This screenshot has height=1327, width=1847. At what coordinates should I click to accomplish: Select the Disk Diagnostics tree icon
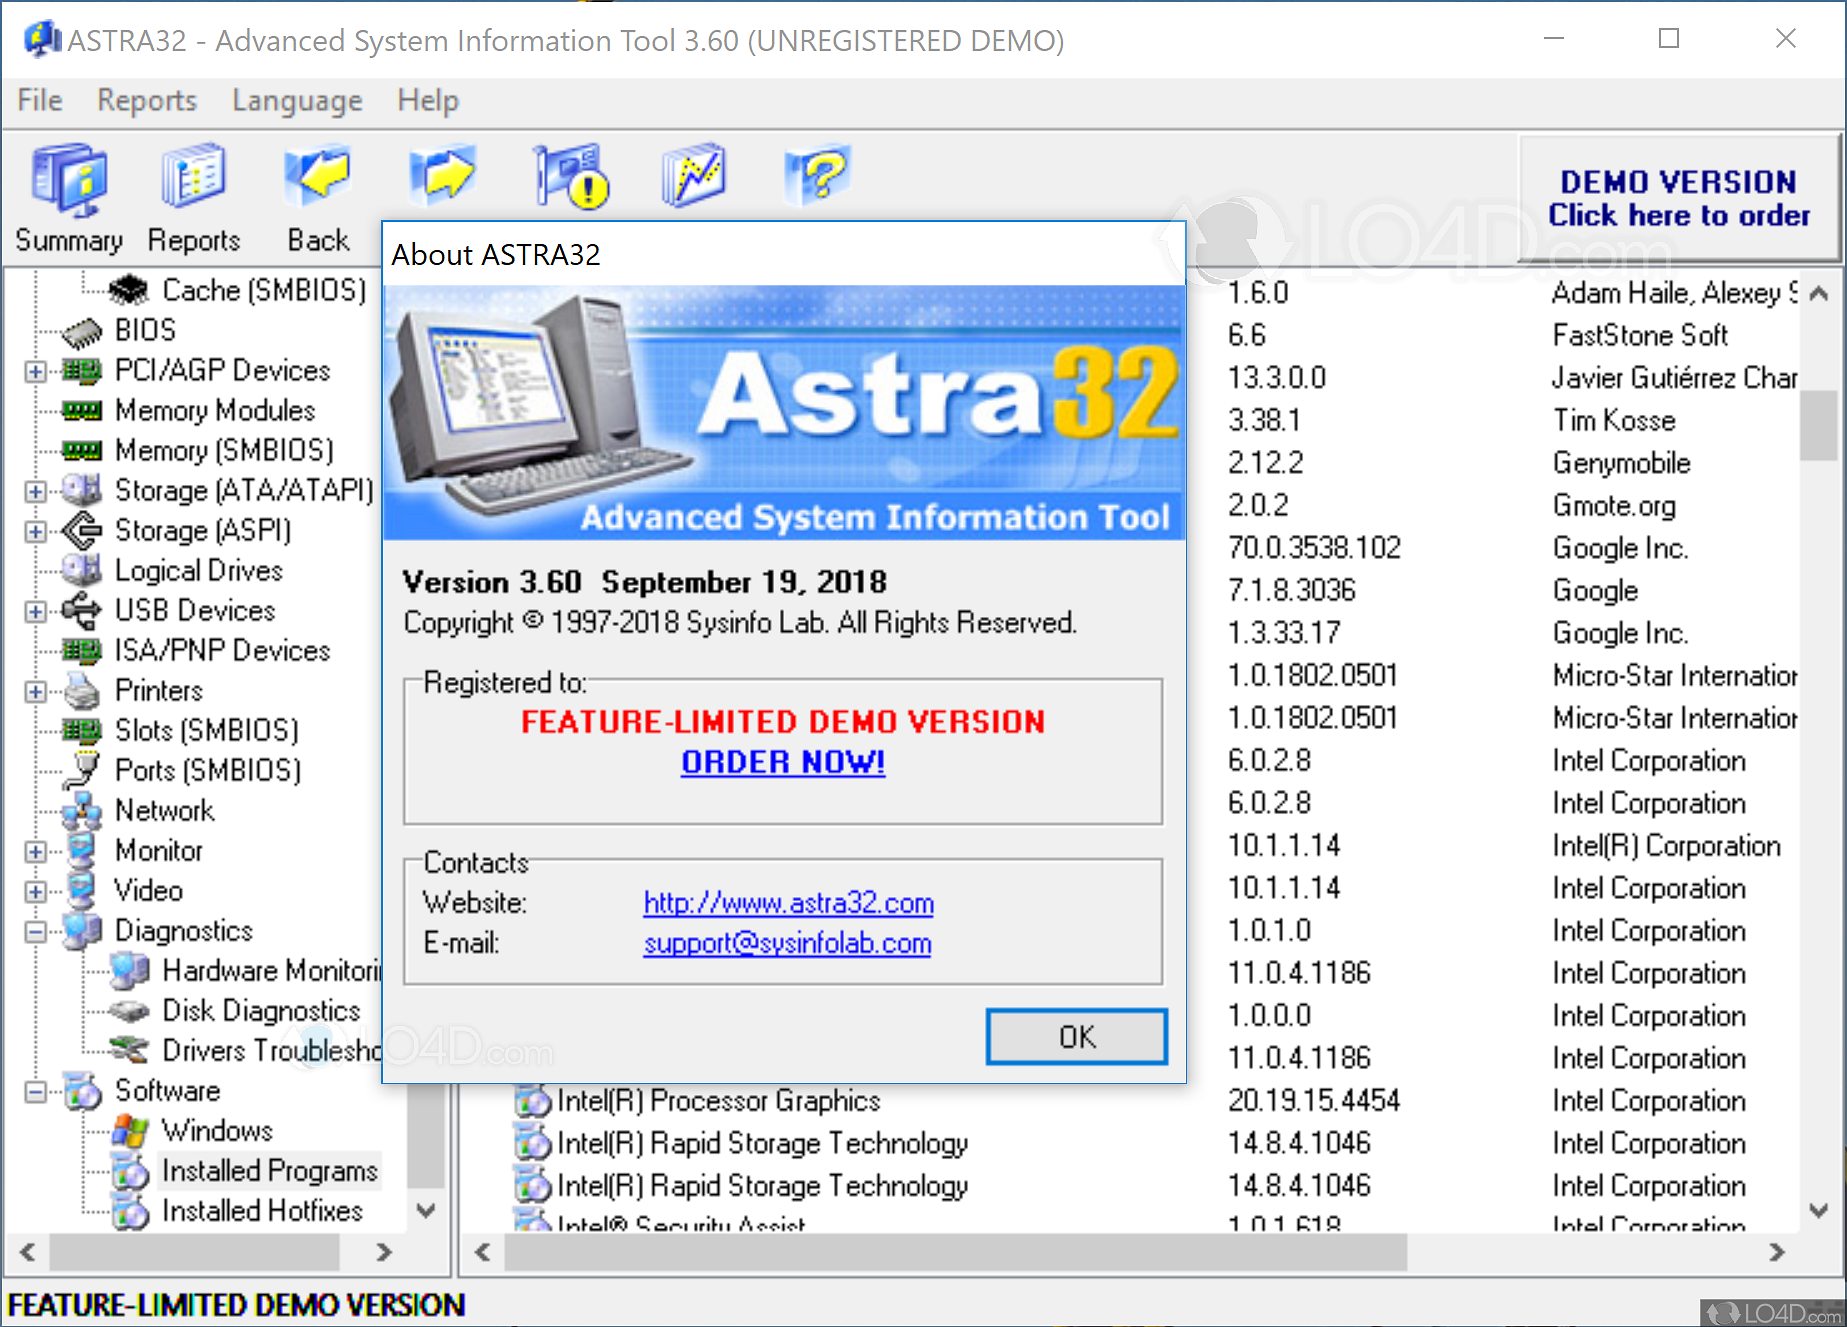[129, 1010]
